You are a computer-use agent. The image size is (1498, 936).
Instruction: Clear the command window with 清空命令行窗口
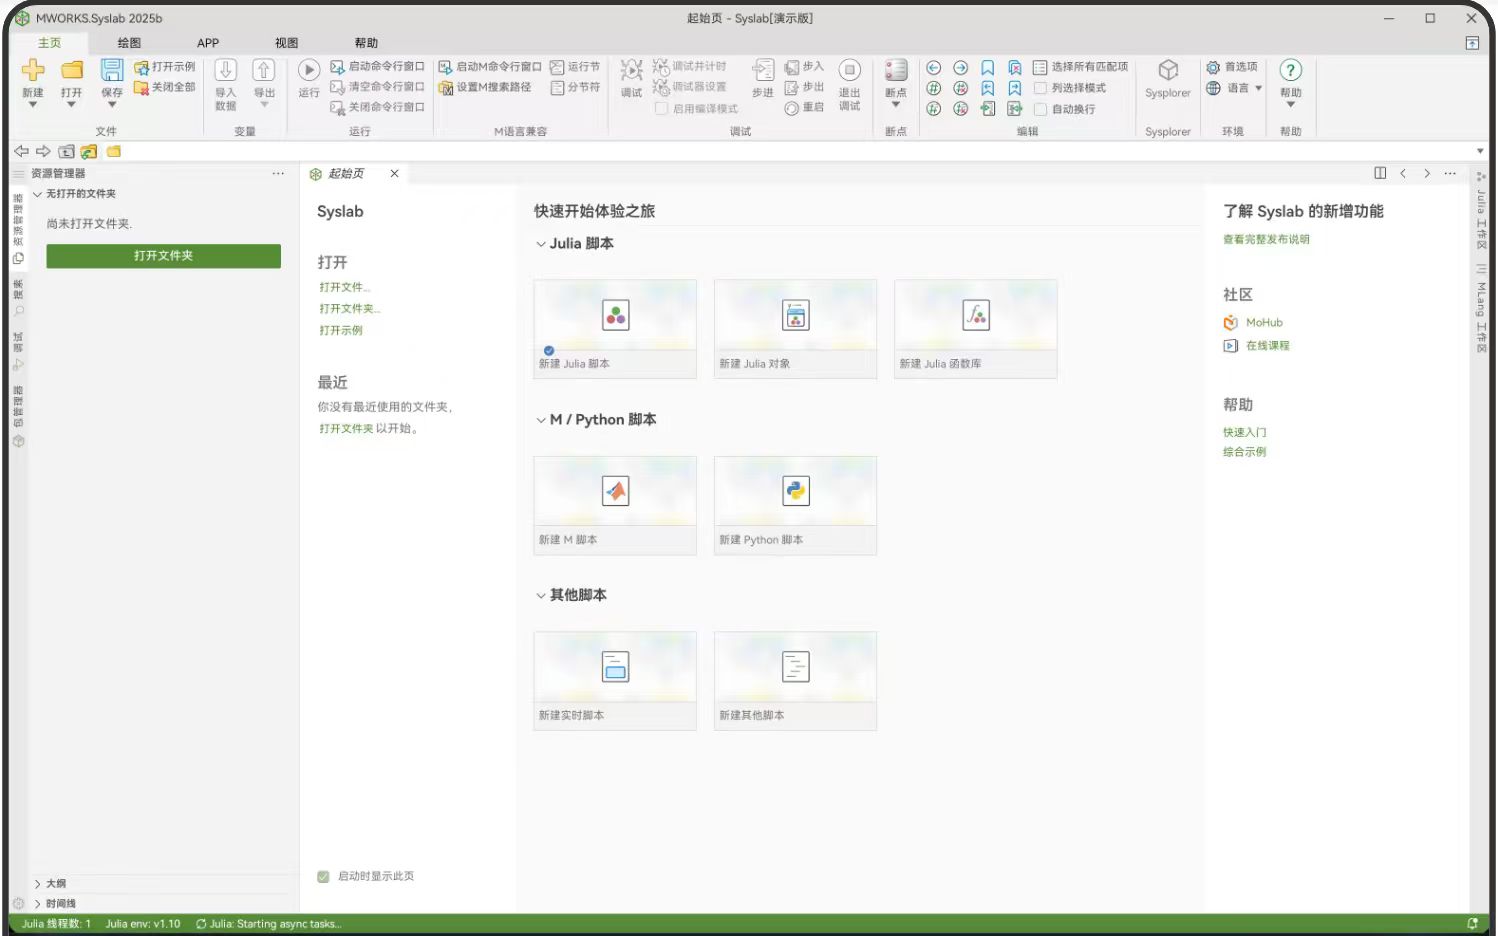click(378, 87)
